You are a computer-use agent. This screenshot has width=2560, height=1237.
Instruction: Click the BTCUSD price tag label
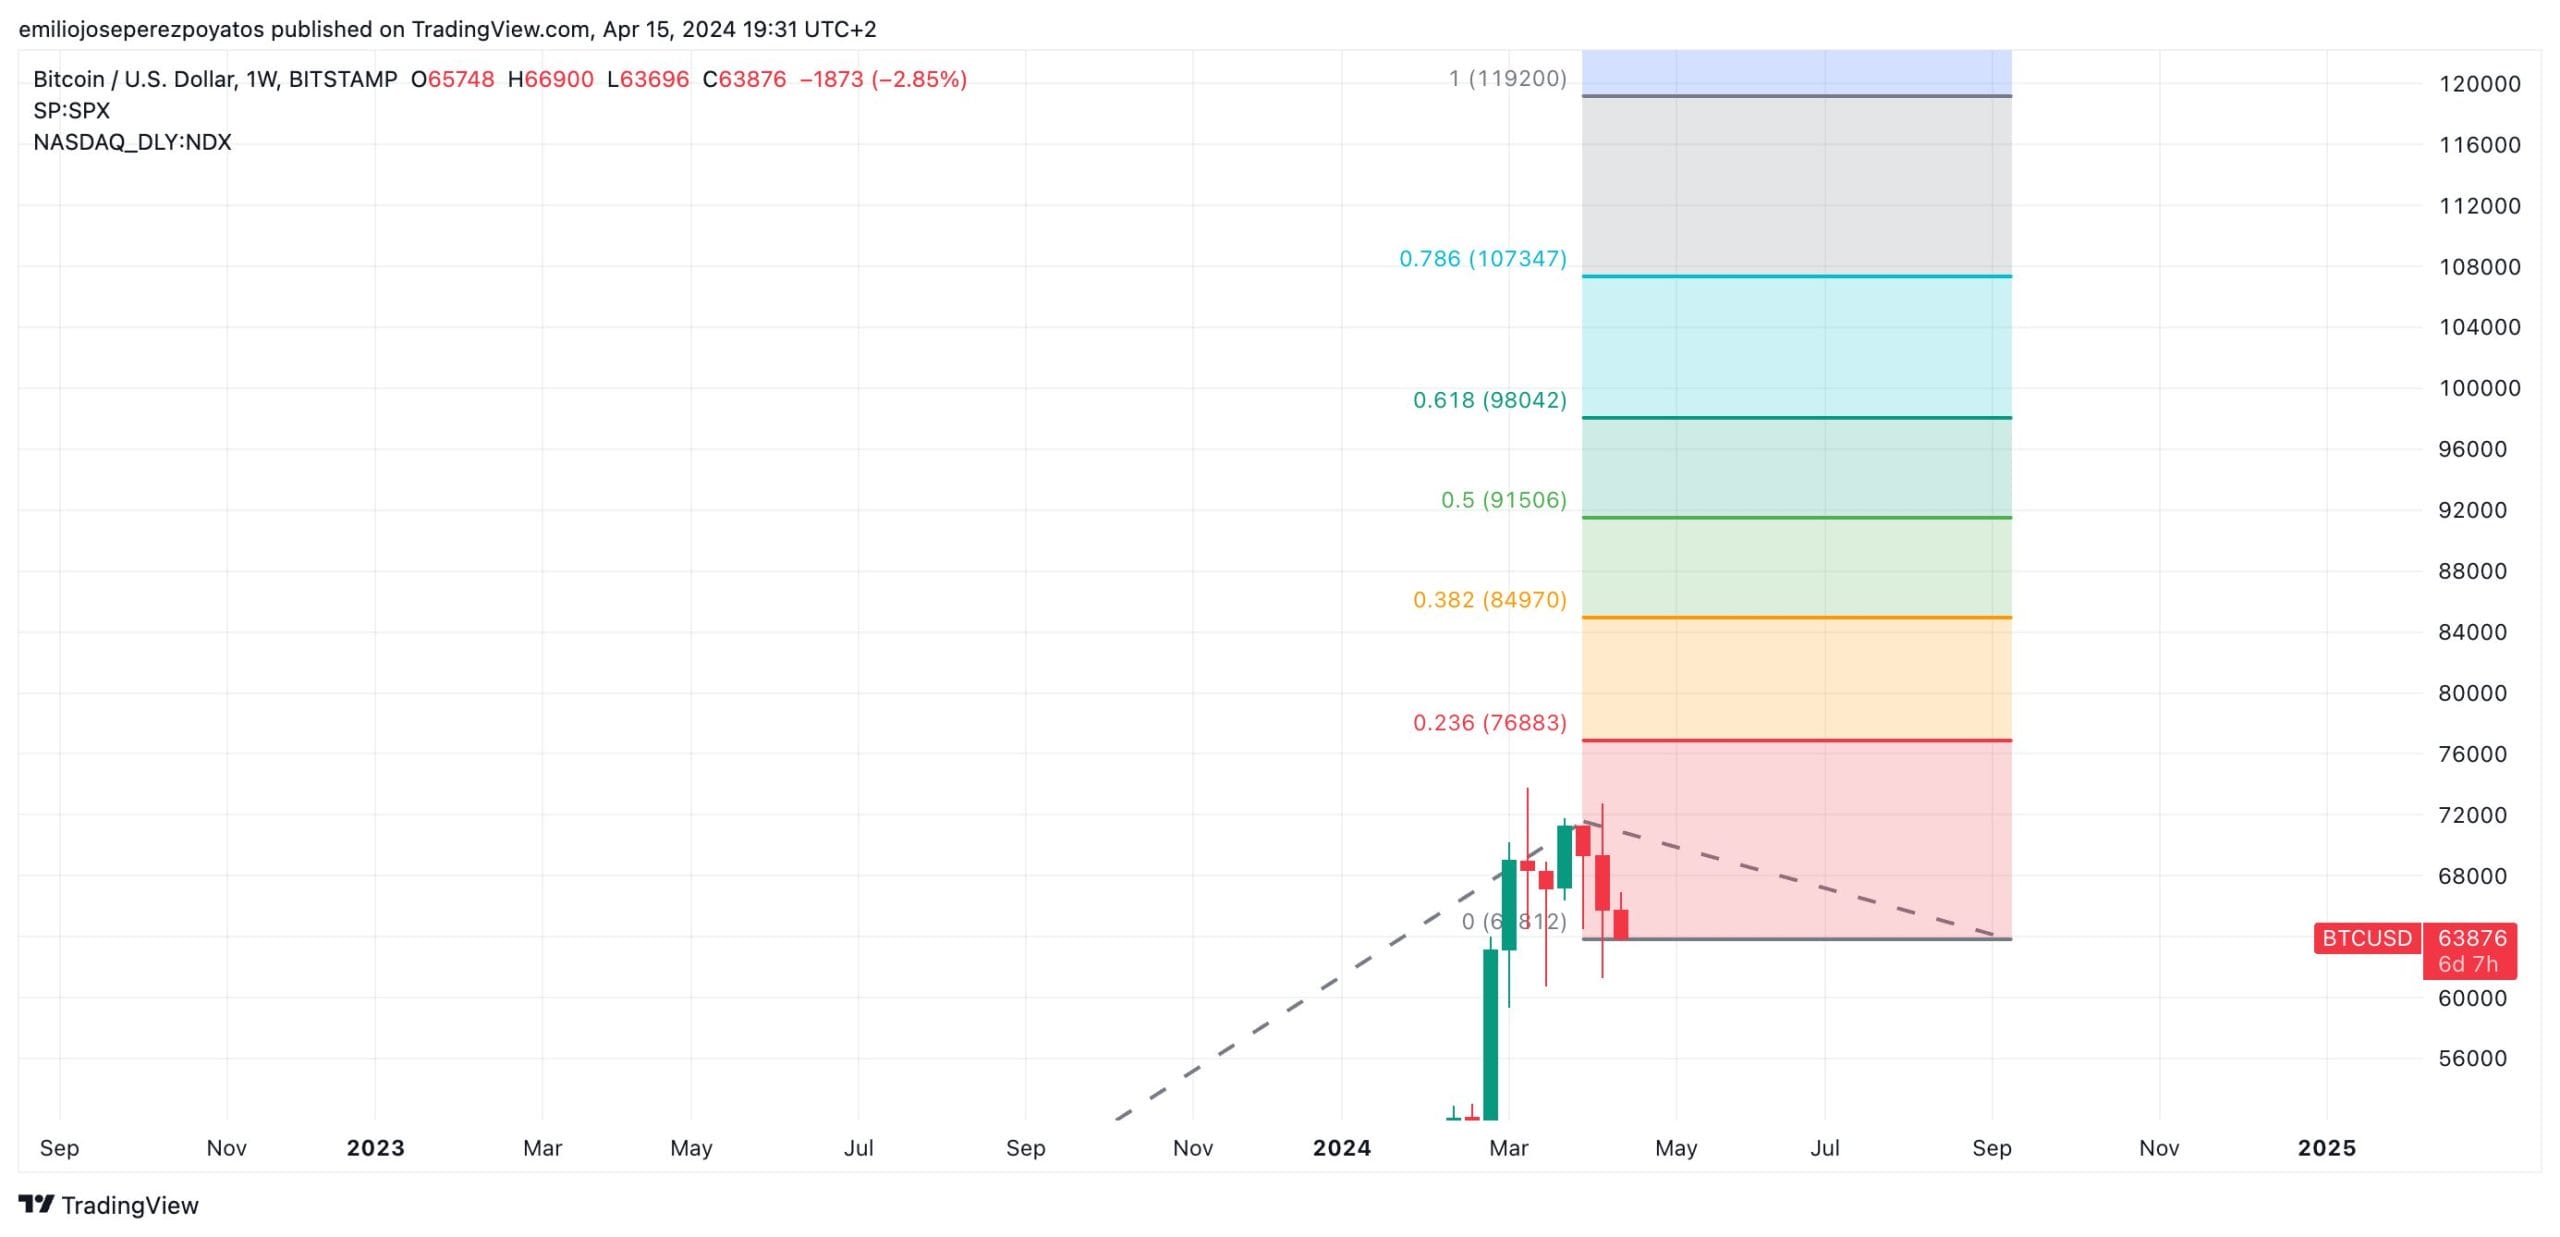pyautogui.click(x=2366, y=938)
